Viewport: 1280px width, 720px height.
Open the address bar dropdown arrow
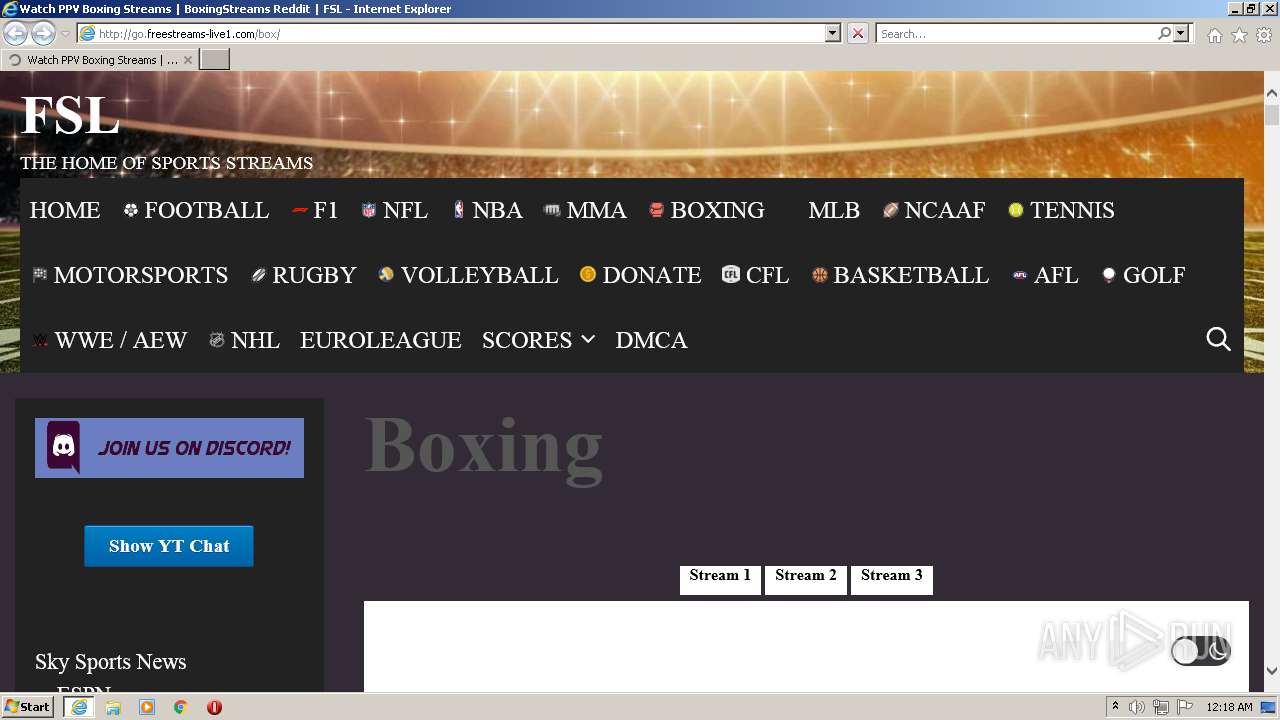tap(833, 33)
